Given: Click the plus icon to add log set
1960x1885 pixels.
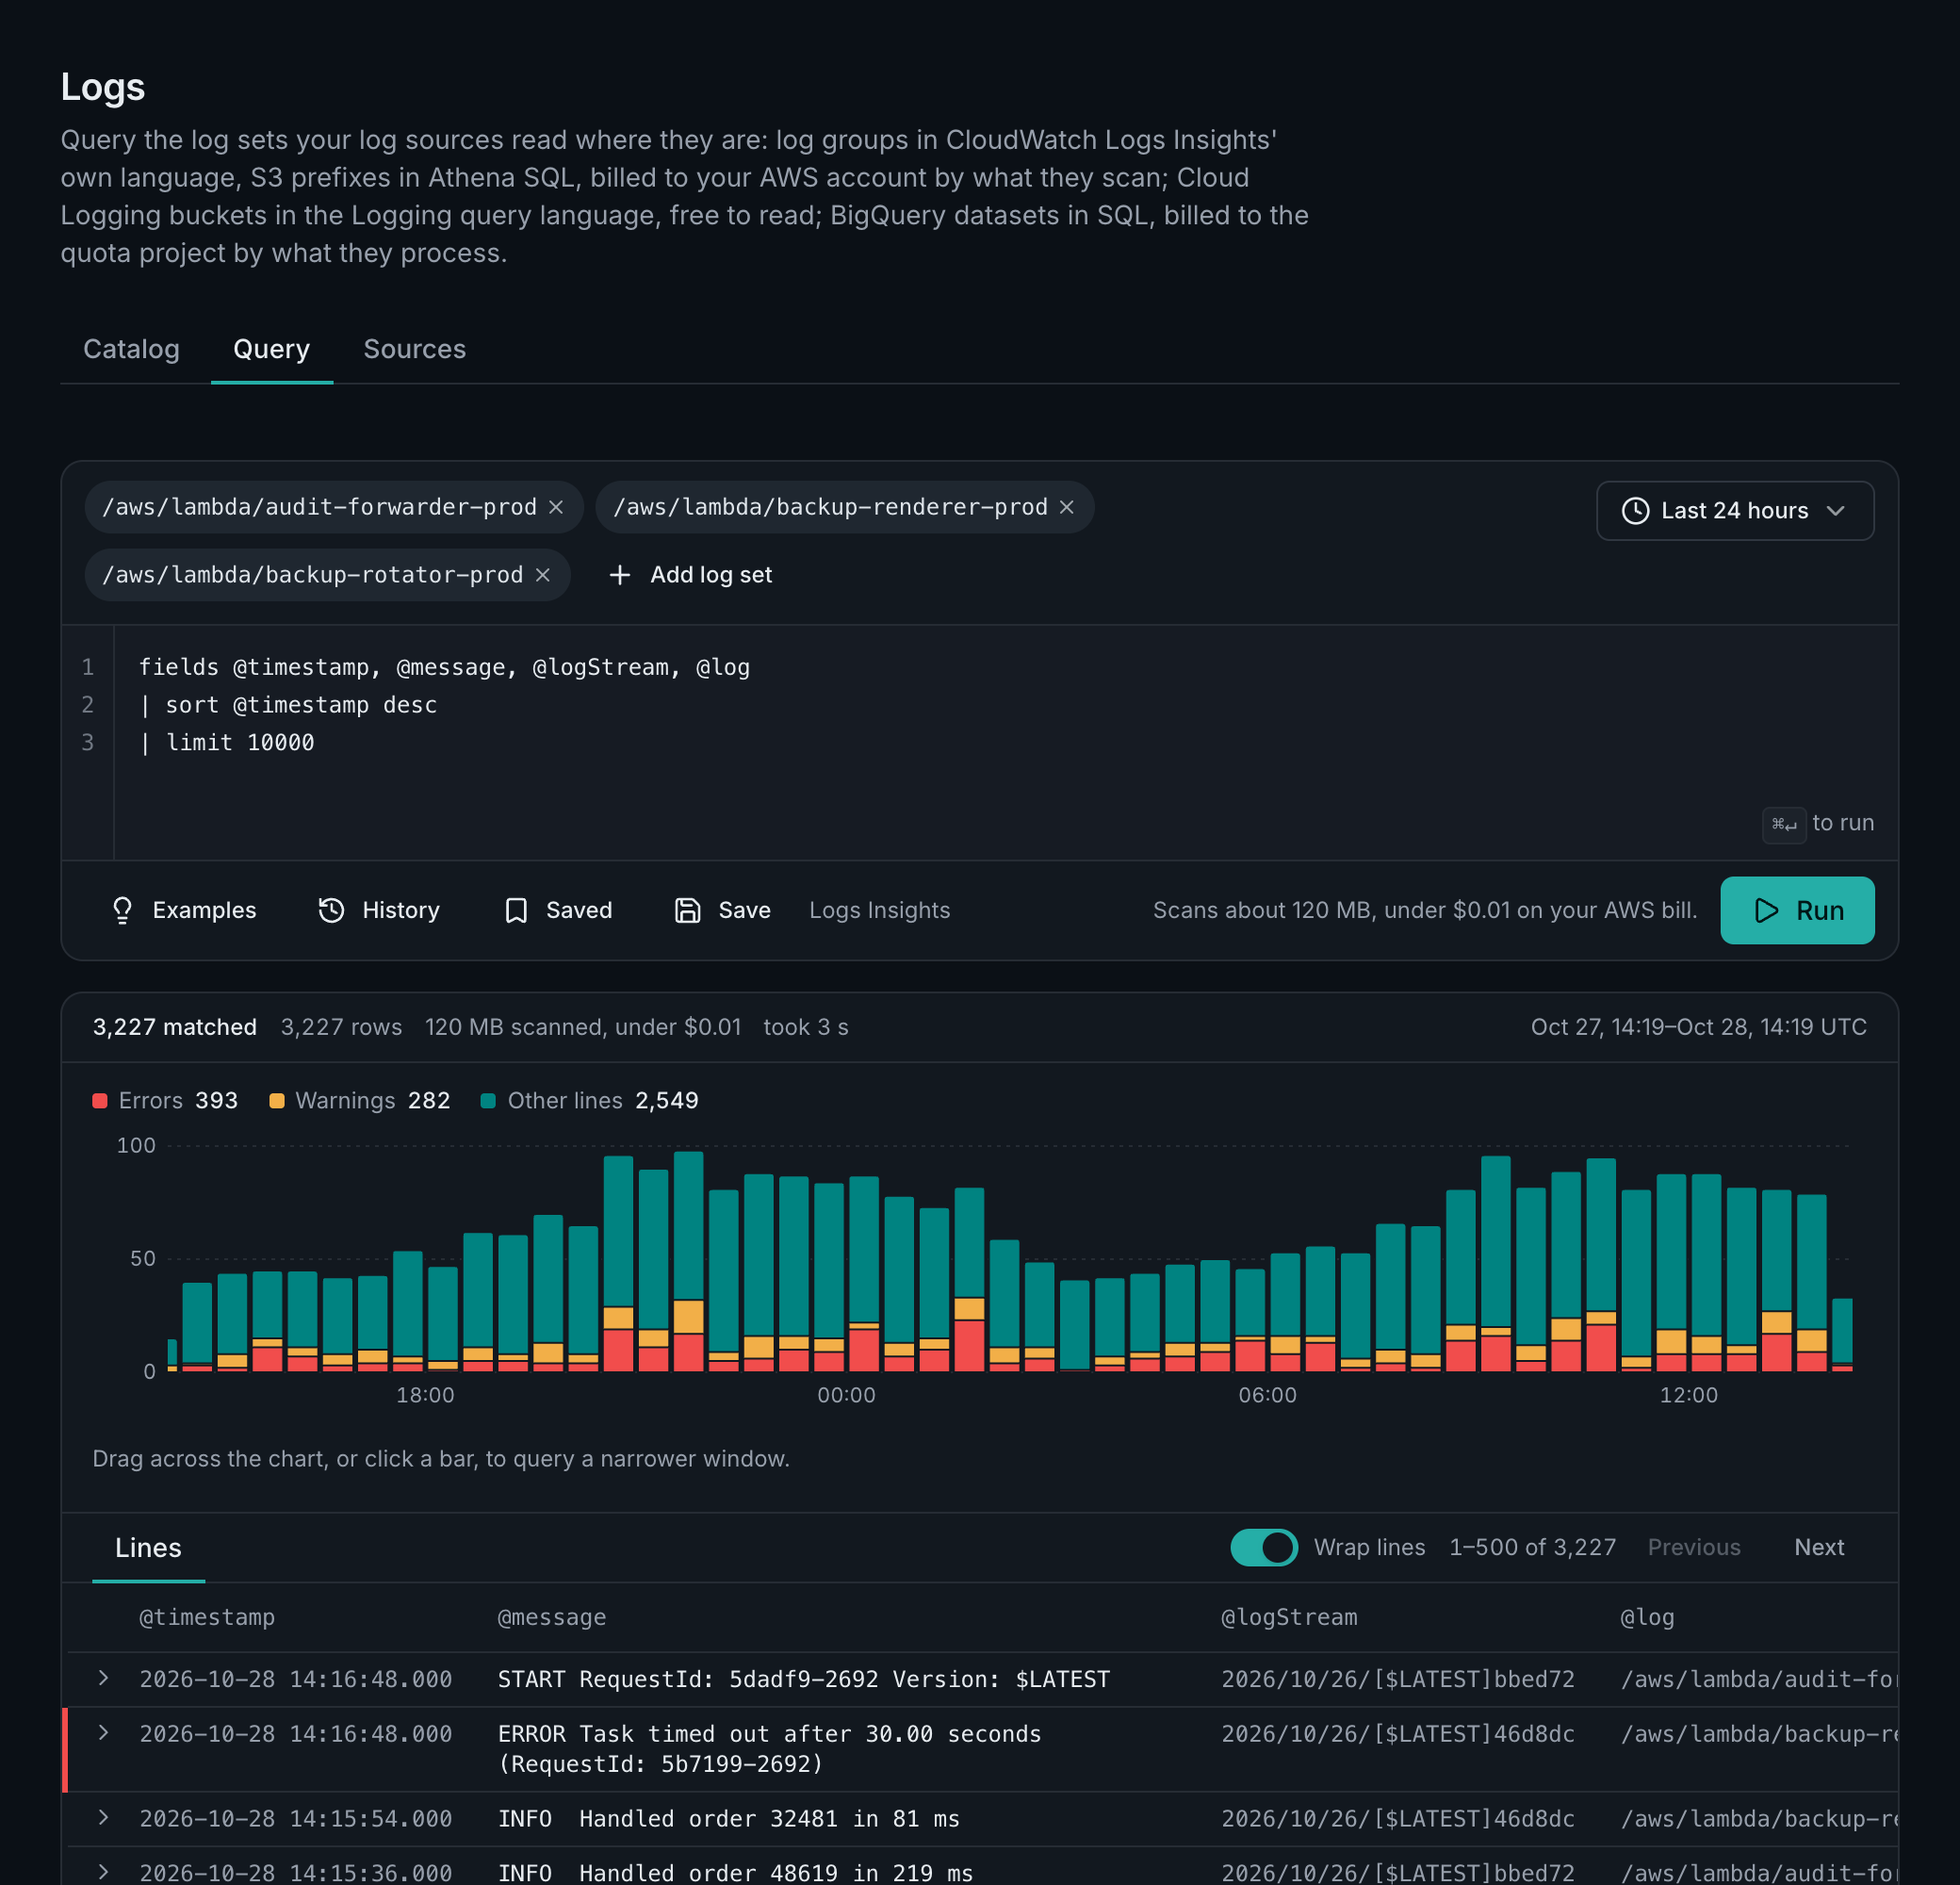Looking at the screenshot, I should tap(620, 575).
